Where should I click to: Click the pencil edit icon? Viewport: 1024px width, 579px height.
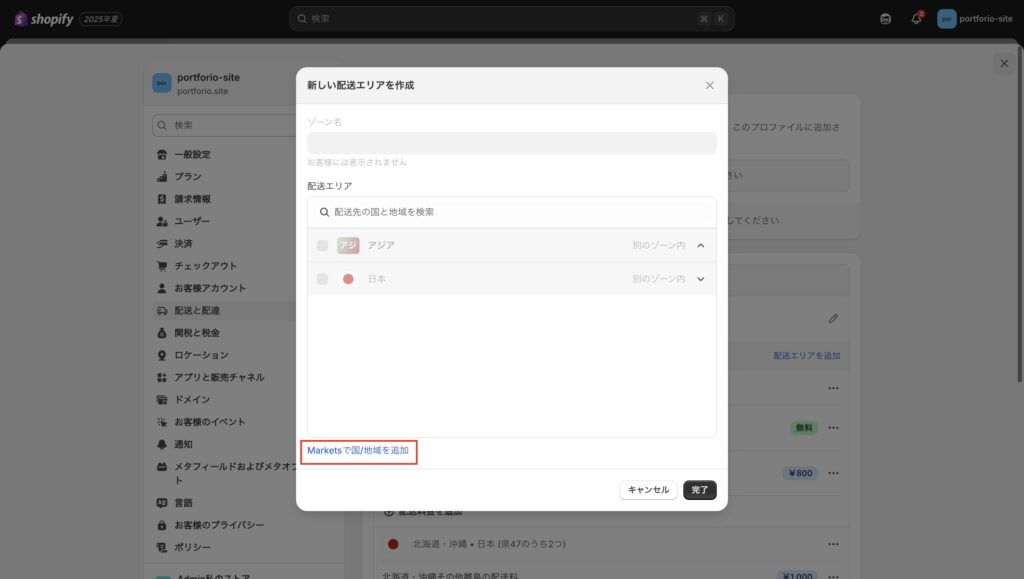(x=833, y=319)
